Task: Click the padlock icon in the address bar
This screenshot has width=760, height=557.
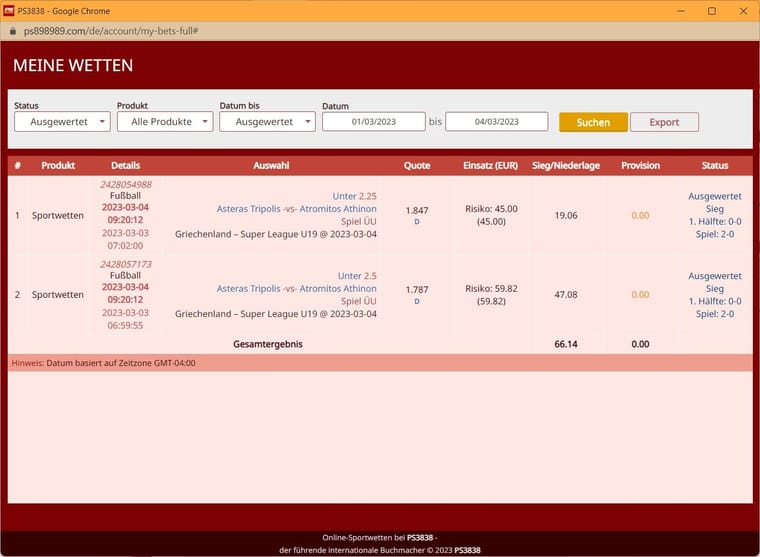Action: click(x=12, y=31)
